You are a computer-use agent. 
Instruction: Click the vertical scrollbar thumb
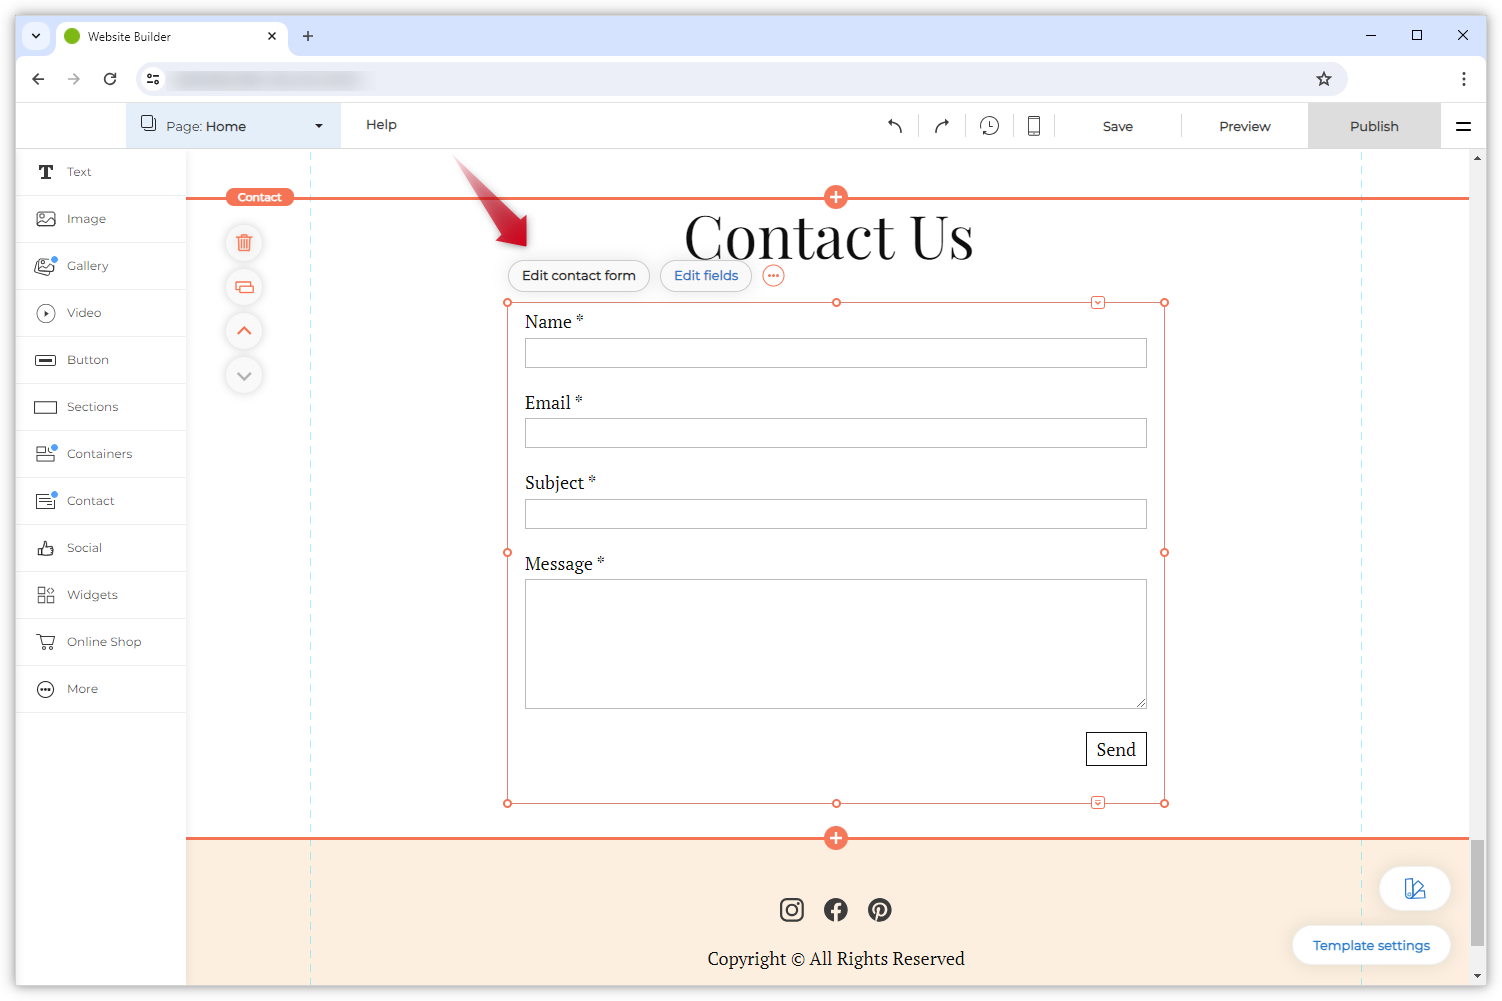[x=1477, y=892]
